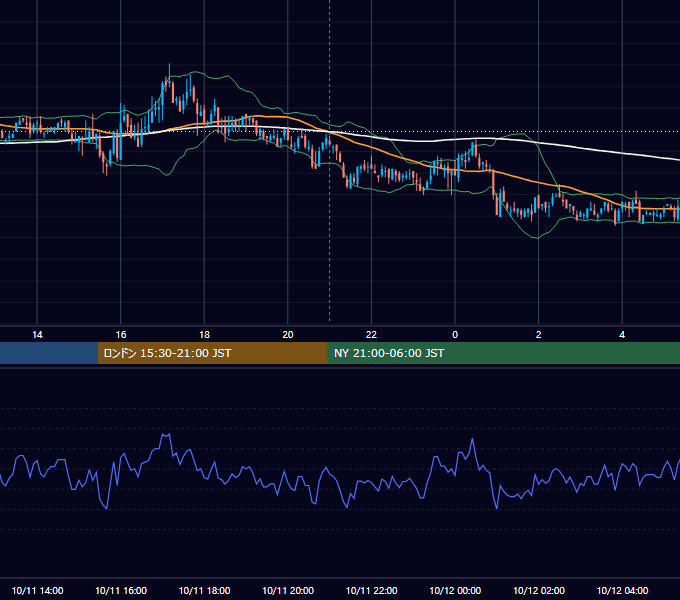Viewport: 680px width, 600px height.
Task: Click the 0 hour label on the time axis
Action: click(455, 335)
